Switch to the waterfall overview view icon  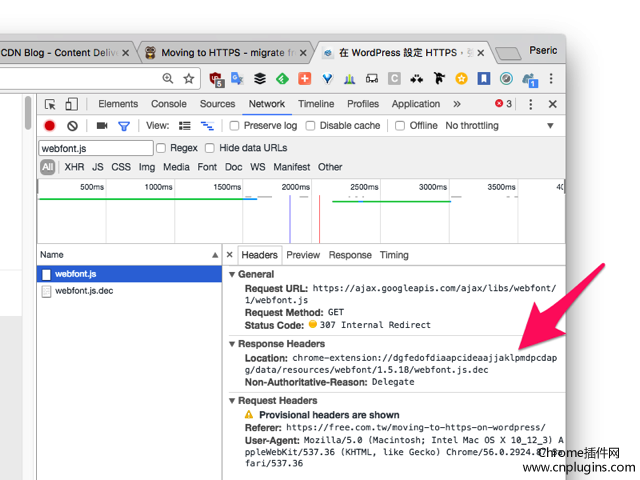pos(207,126)
